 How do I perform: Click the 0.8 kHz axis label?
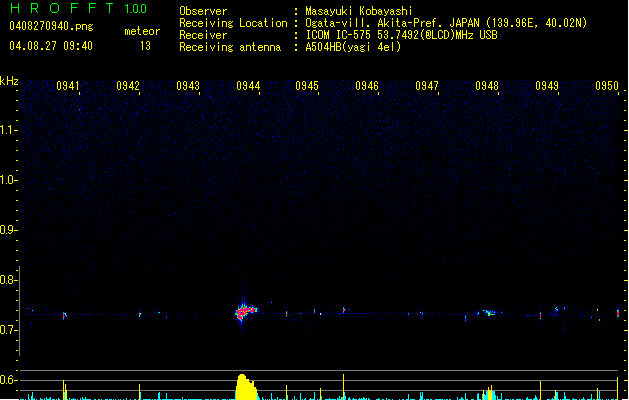click(8, 280)
